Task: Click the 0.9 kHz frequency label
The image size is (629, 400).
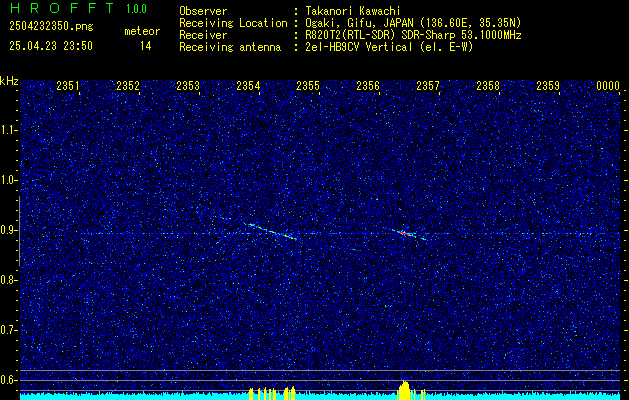Action: 8,230
